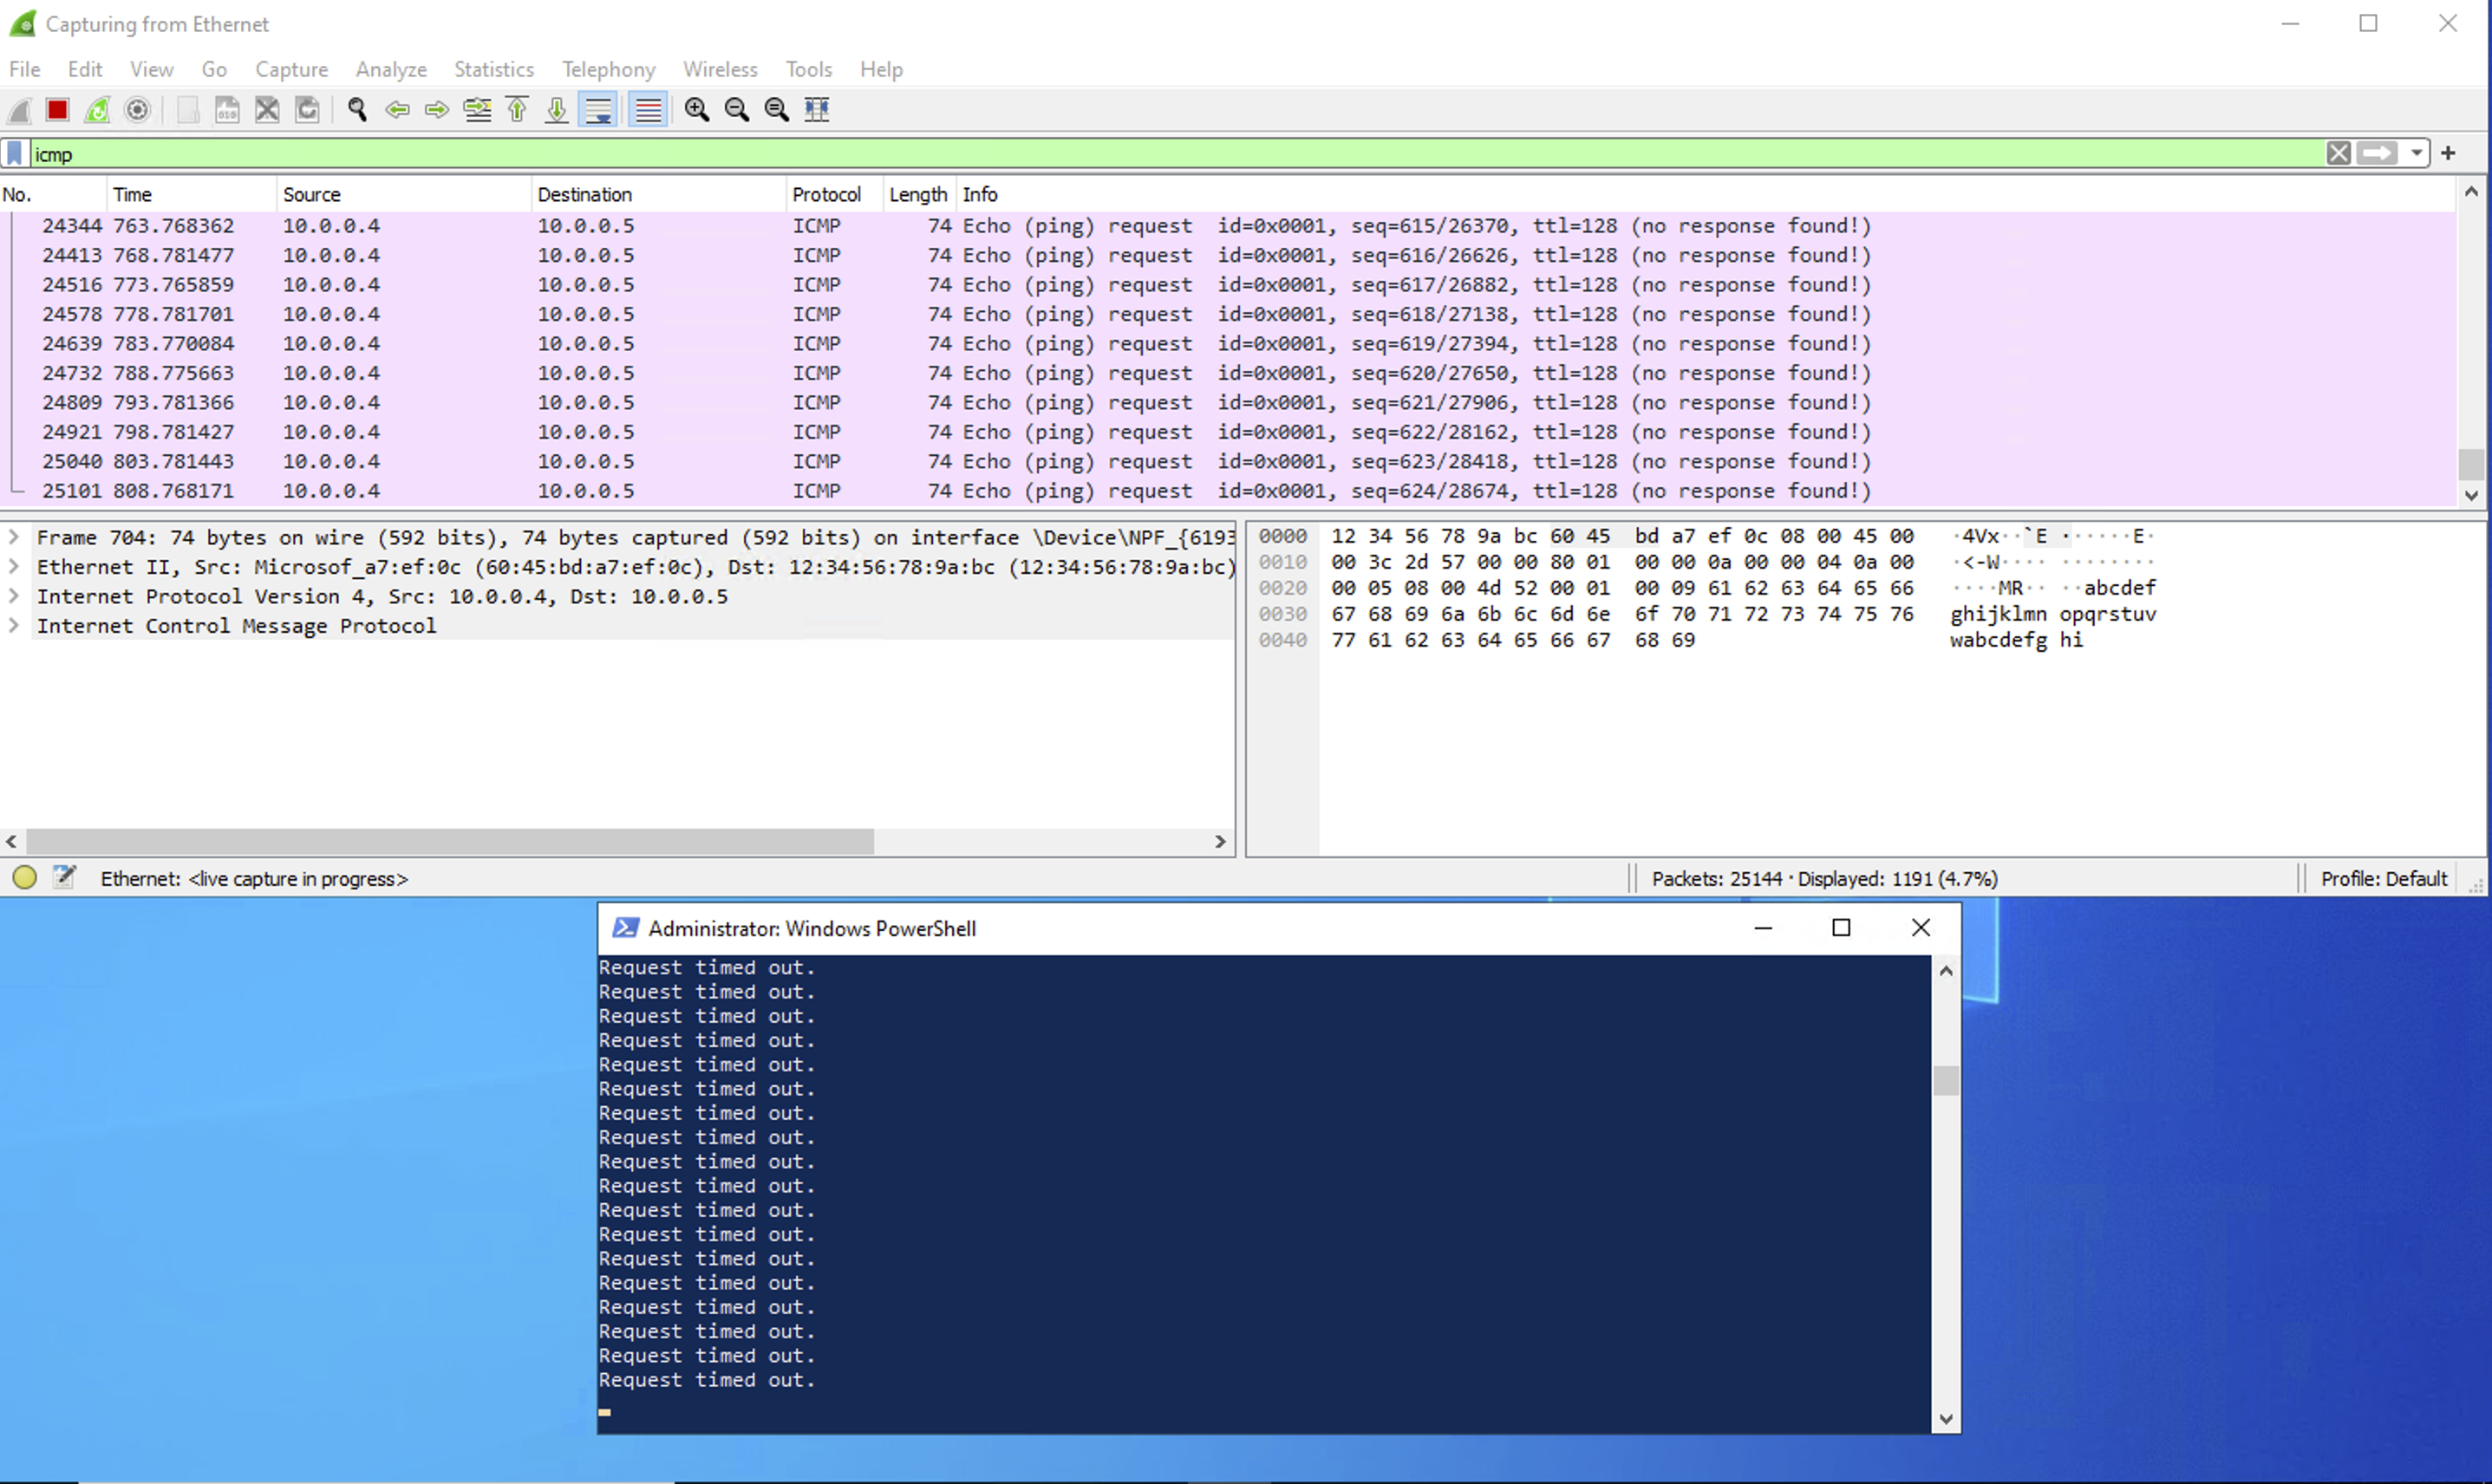Open the File menu
The image size is (2492, 1484).
pyautogui.click(x=25, y=69)
